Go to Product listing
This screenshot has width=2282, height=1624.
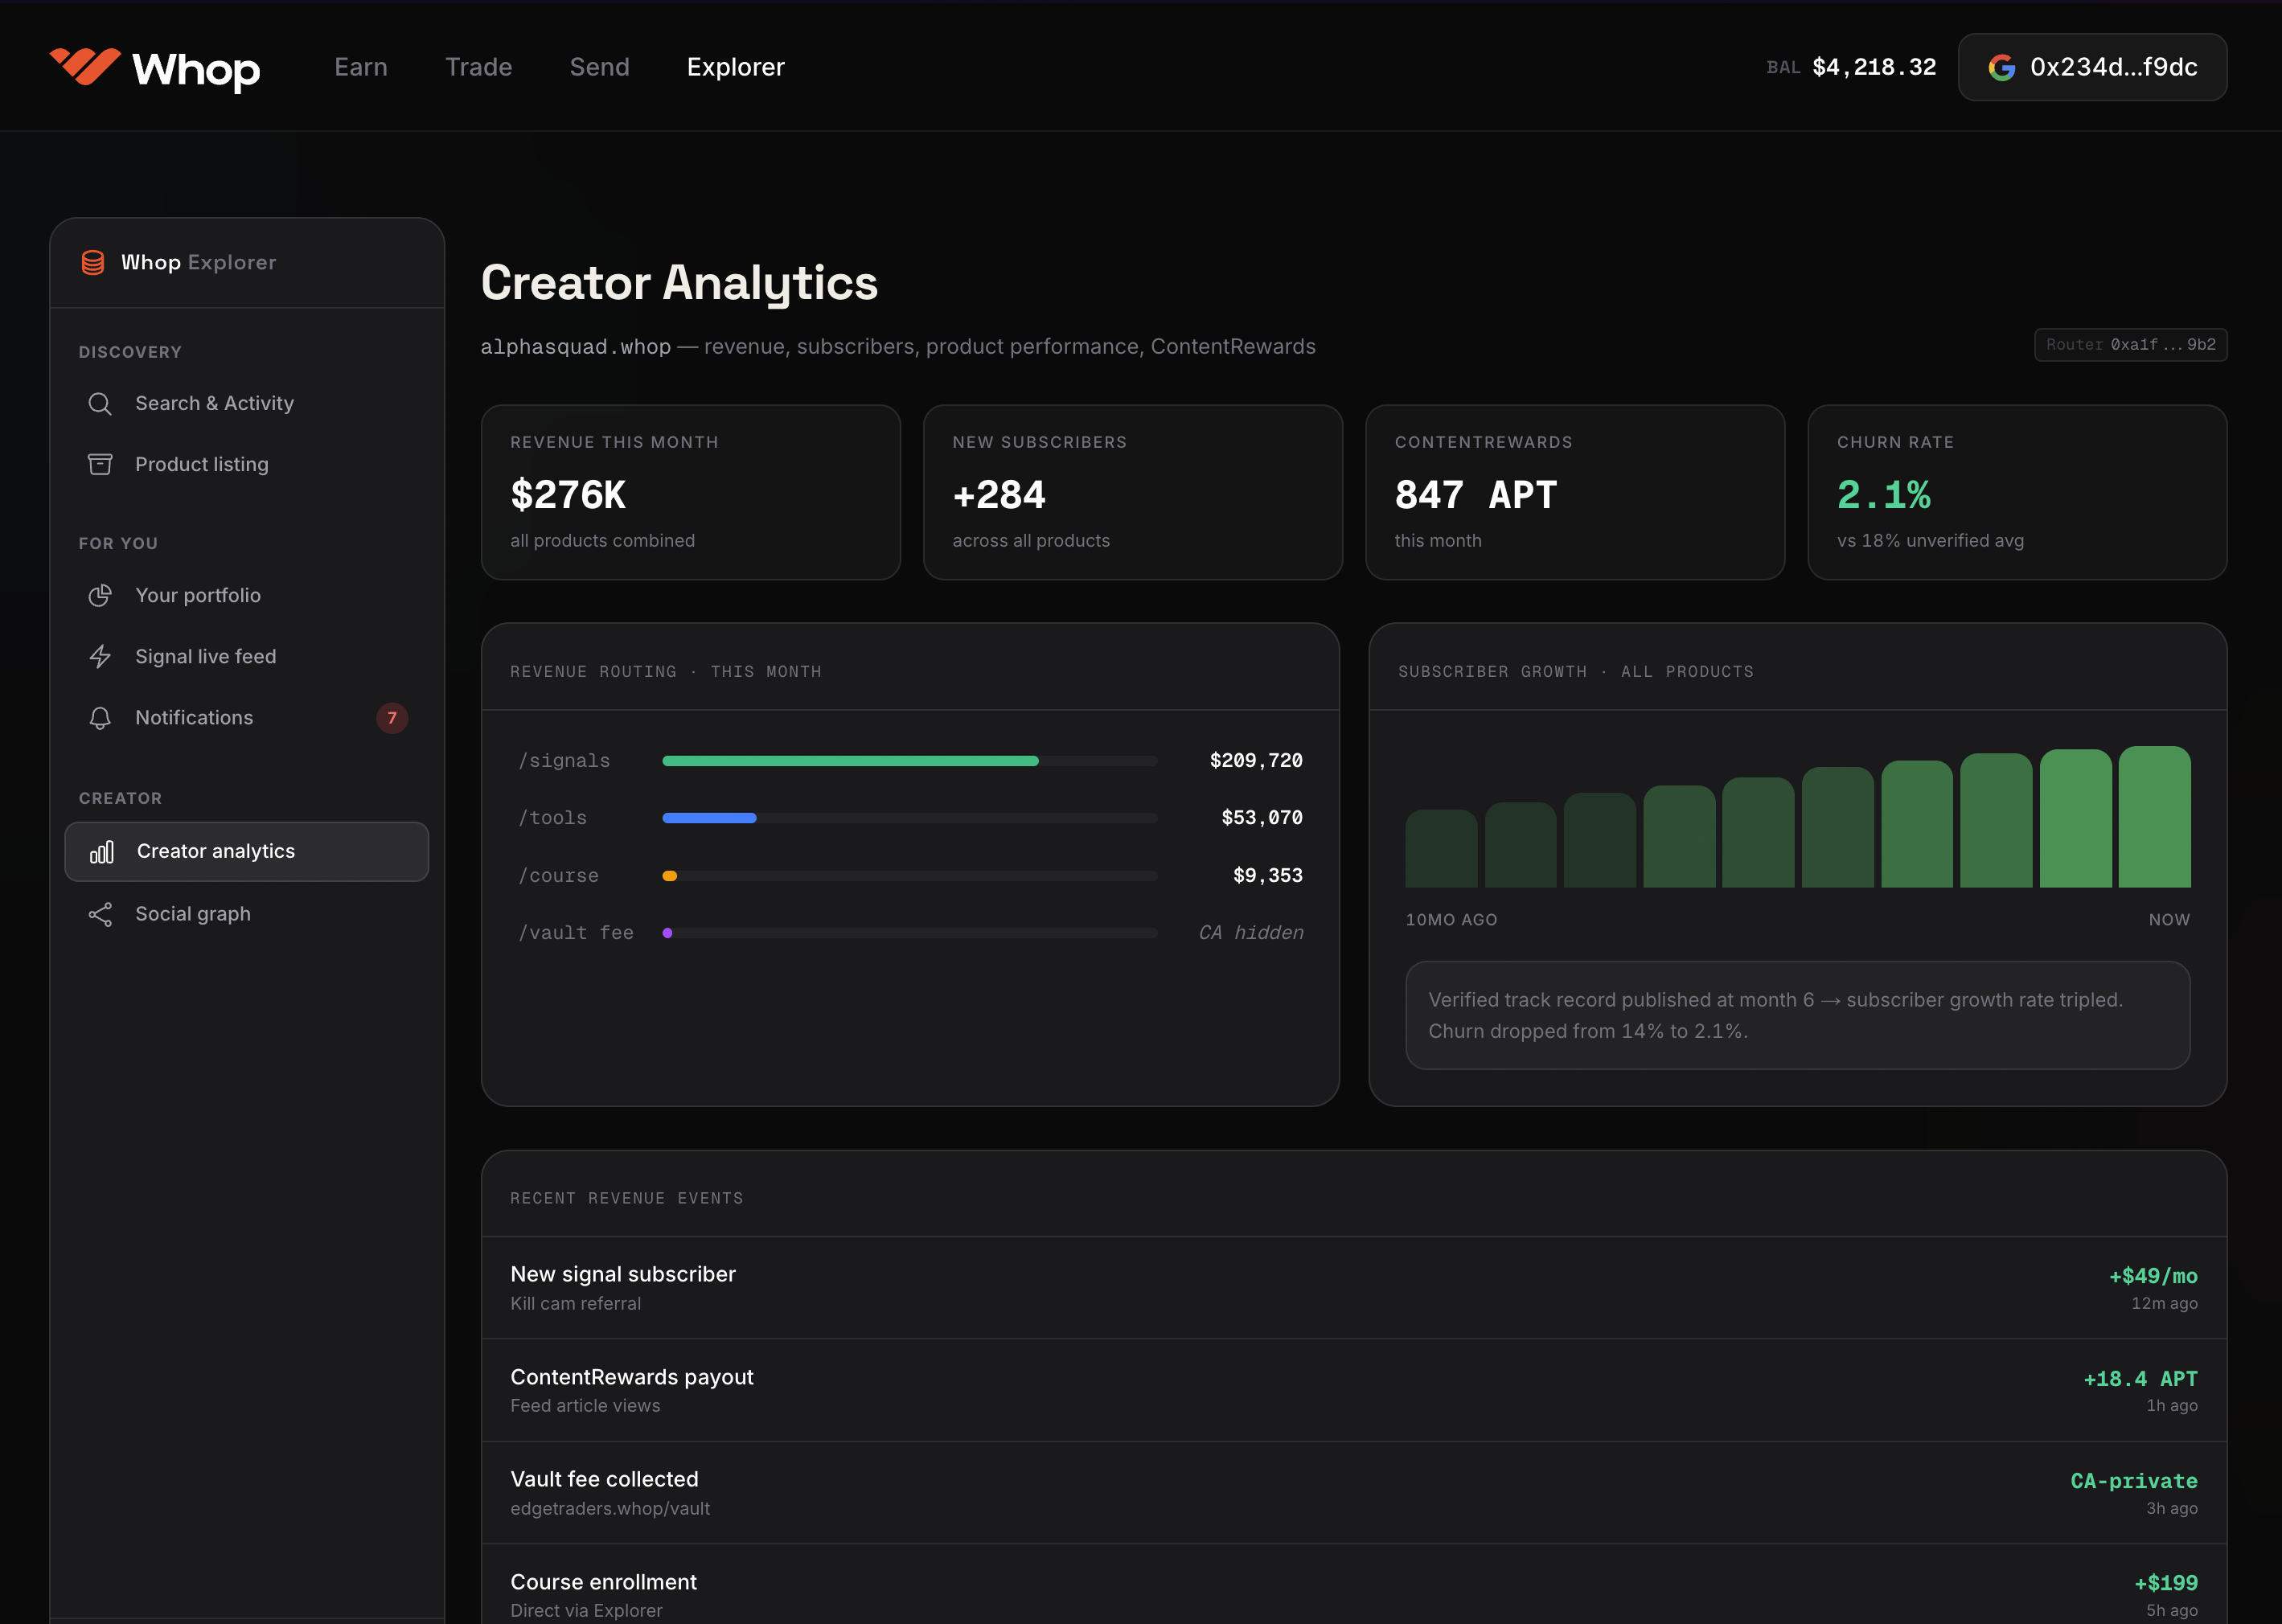tap(247, 464)
